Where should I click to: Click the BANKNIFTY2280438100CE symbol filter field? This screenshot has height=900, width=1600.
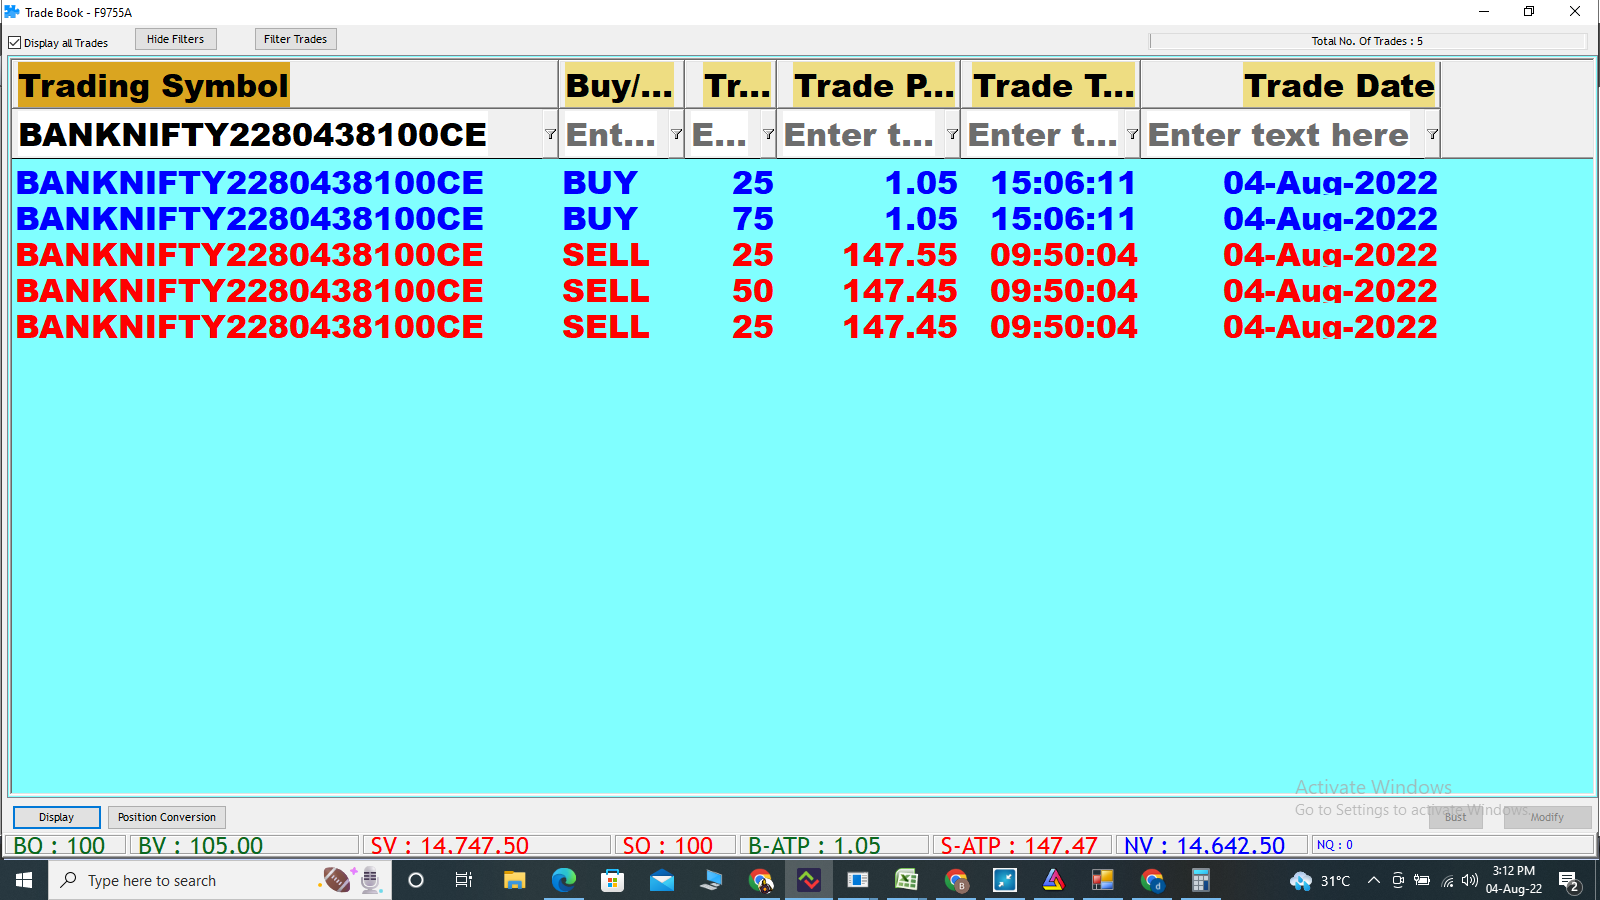(x=278, y=135)
